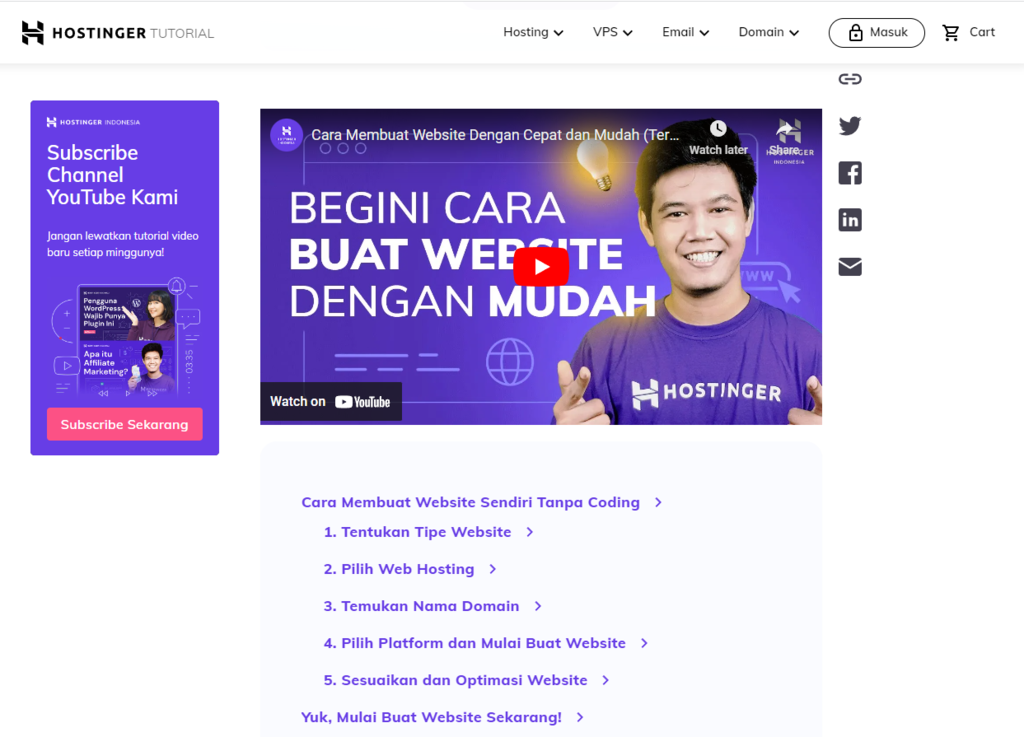Expand the Hosting dropdown menu
Viewport: 1024px width, 737px height.
coord(533,33)
